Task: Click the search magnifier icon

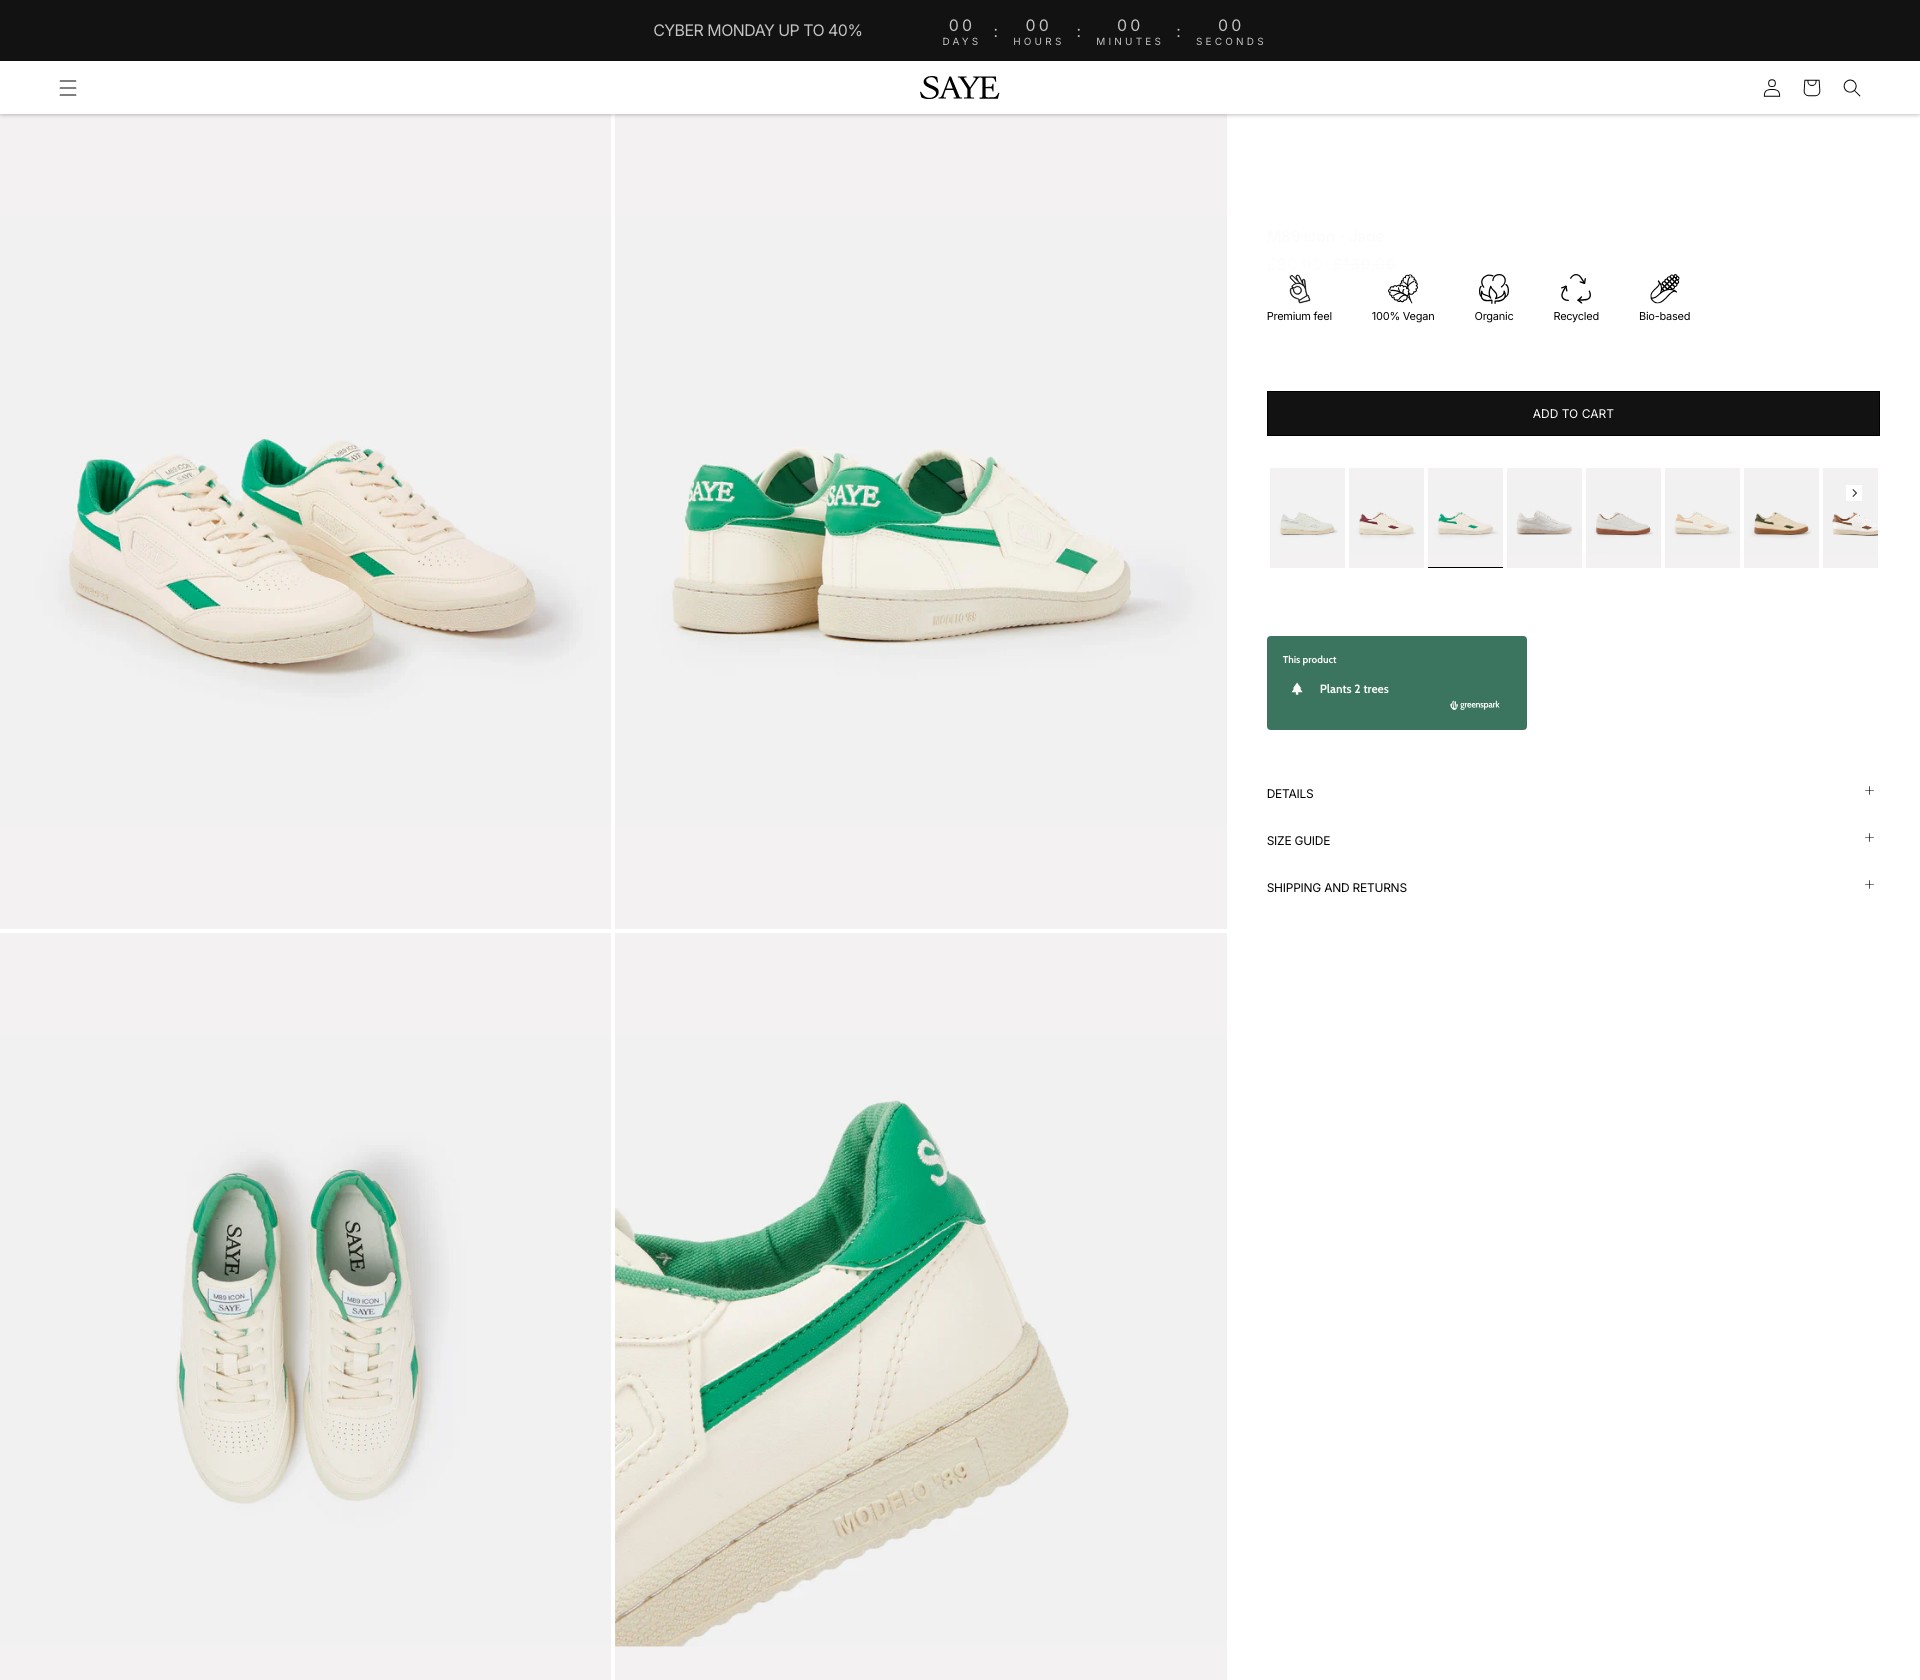Action: coord(1851,88)
